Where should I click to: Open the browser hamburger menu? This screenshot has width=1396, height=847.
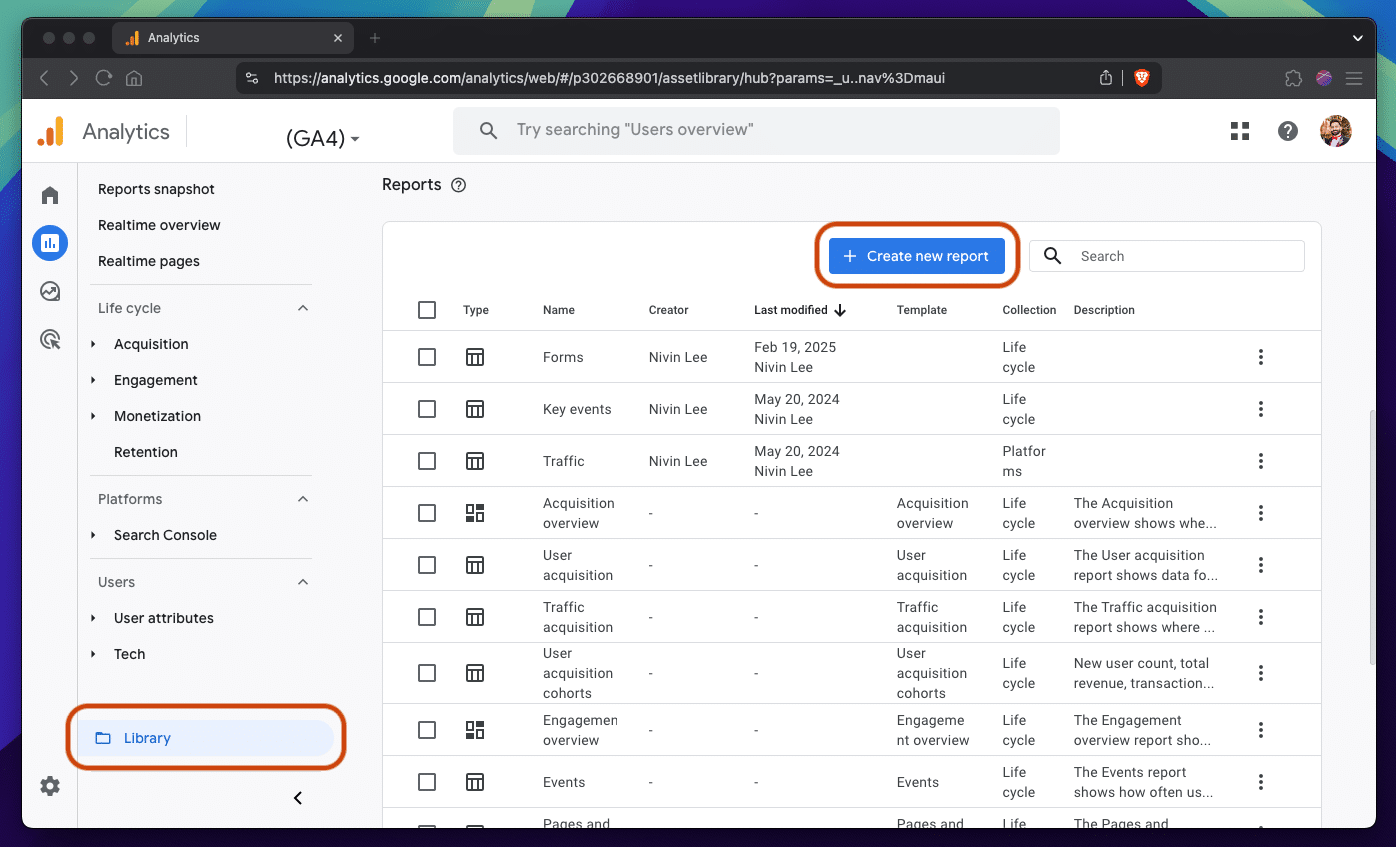1354,78
